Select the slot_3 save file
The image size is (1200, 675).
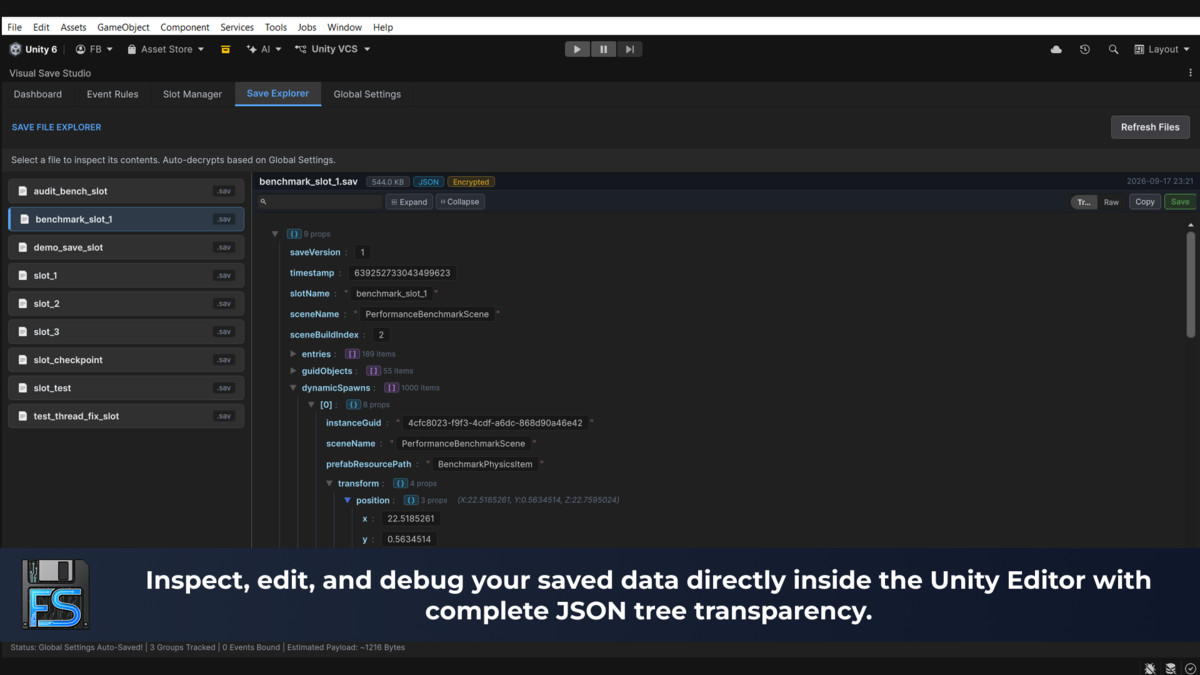126,331
